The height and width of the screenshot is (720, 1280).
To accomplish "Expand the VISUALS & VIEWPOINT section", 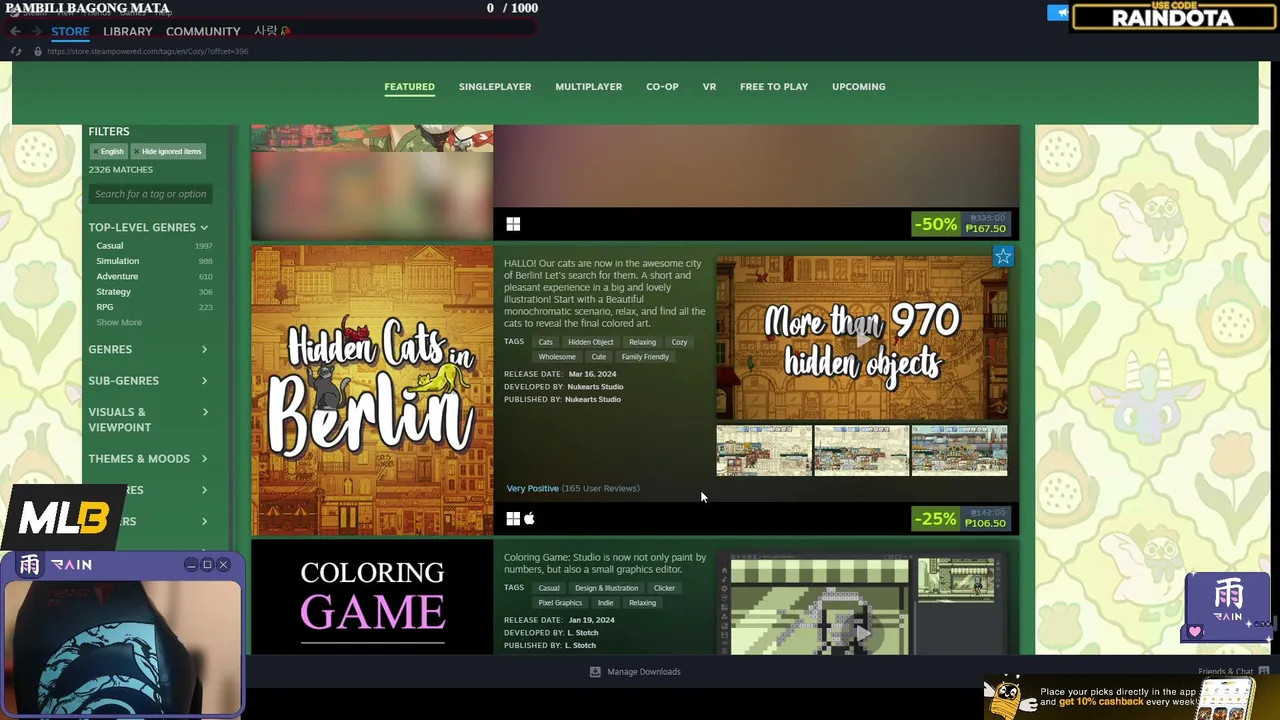I will click(148, 419).
